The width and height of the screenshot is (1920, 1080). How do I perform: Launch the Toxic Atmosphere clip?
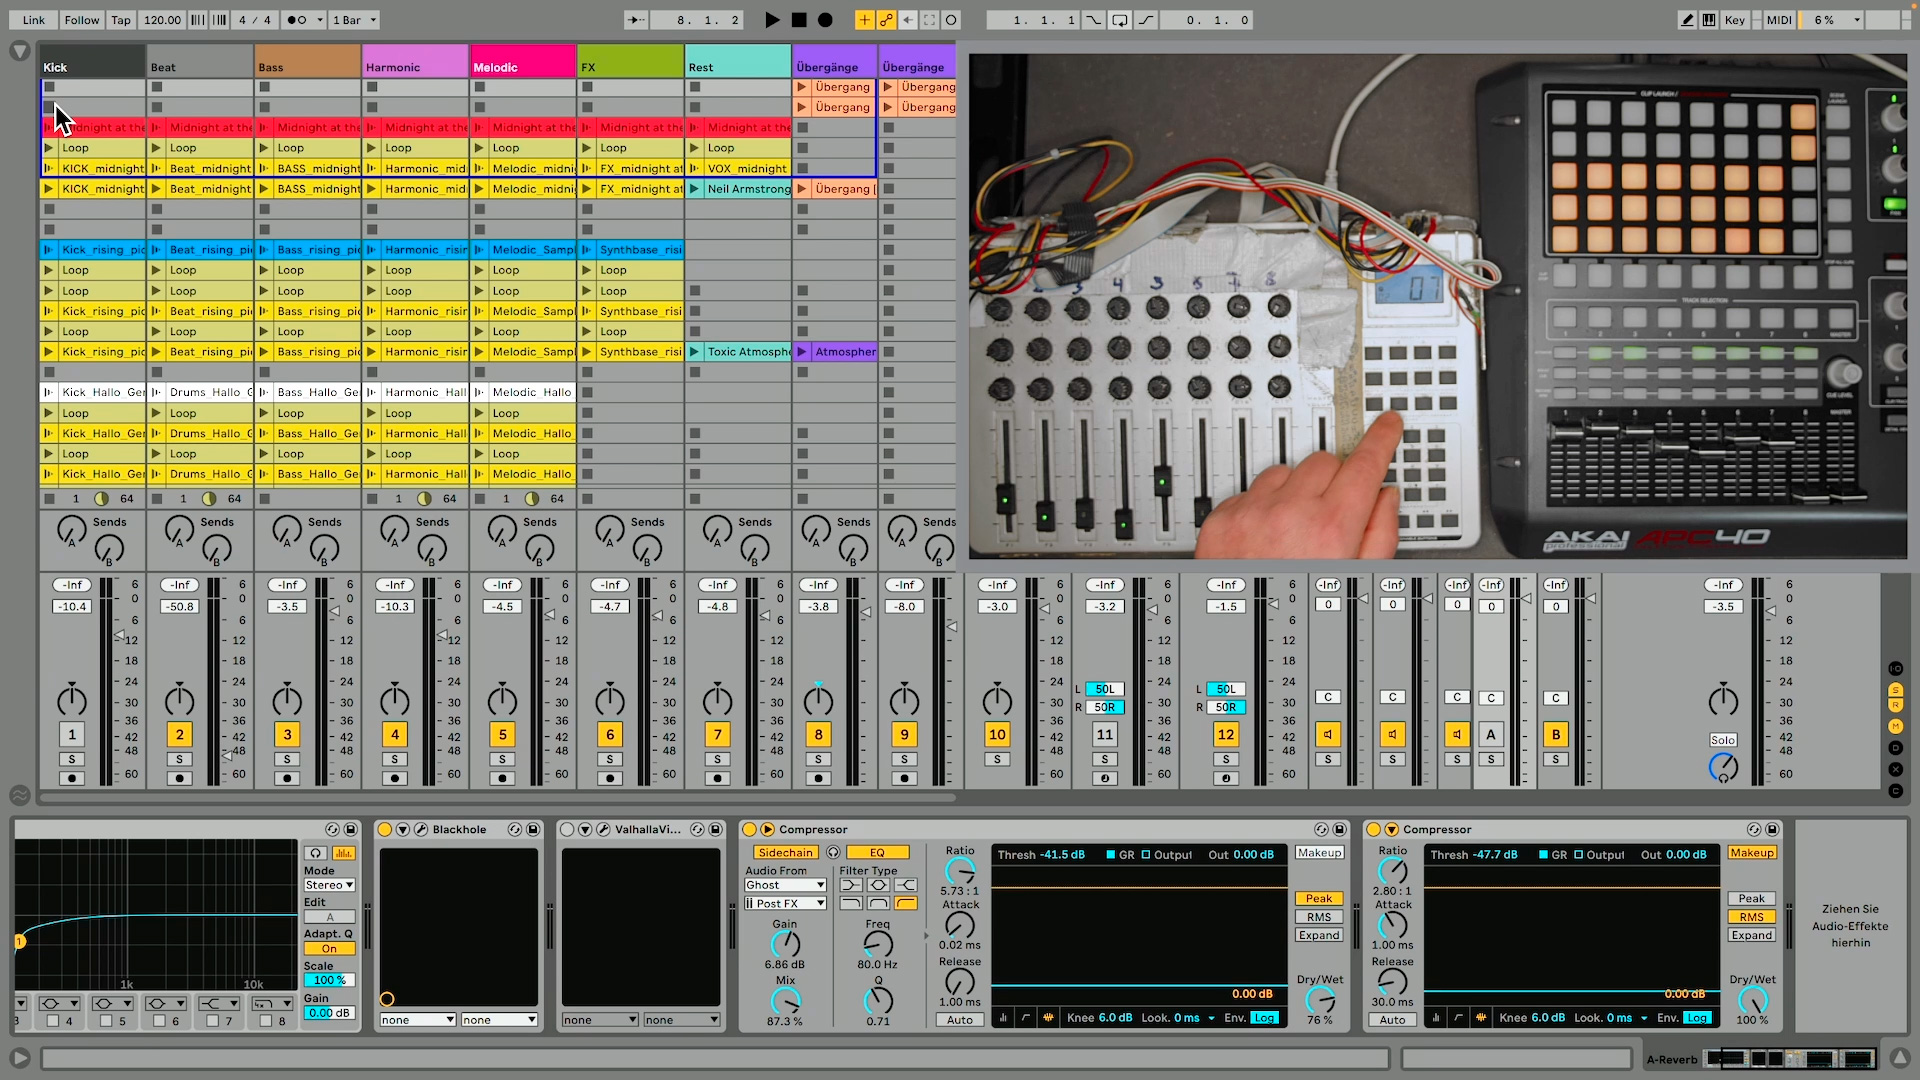coord(694,352)
